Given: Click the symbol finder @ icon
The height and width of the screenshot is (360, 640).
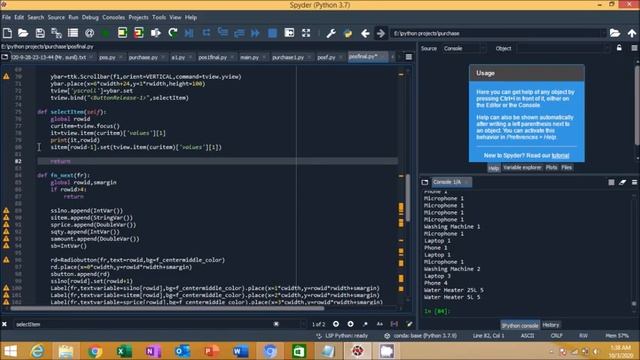Looking at the screenshot, I should coord(89,33).
